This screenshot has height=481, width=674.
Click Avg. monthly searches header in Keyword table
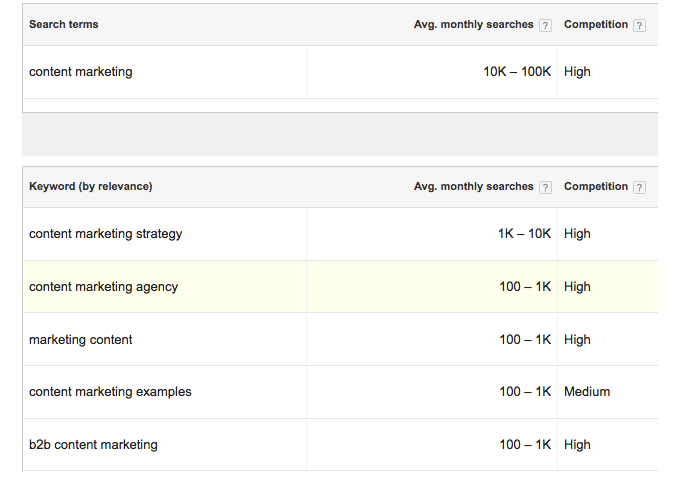click(x=474, y=186)
